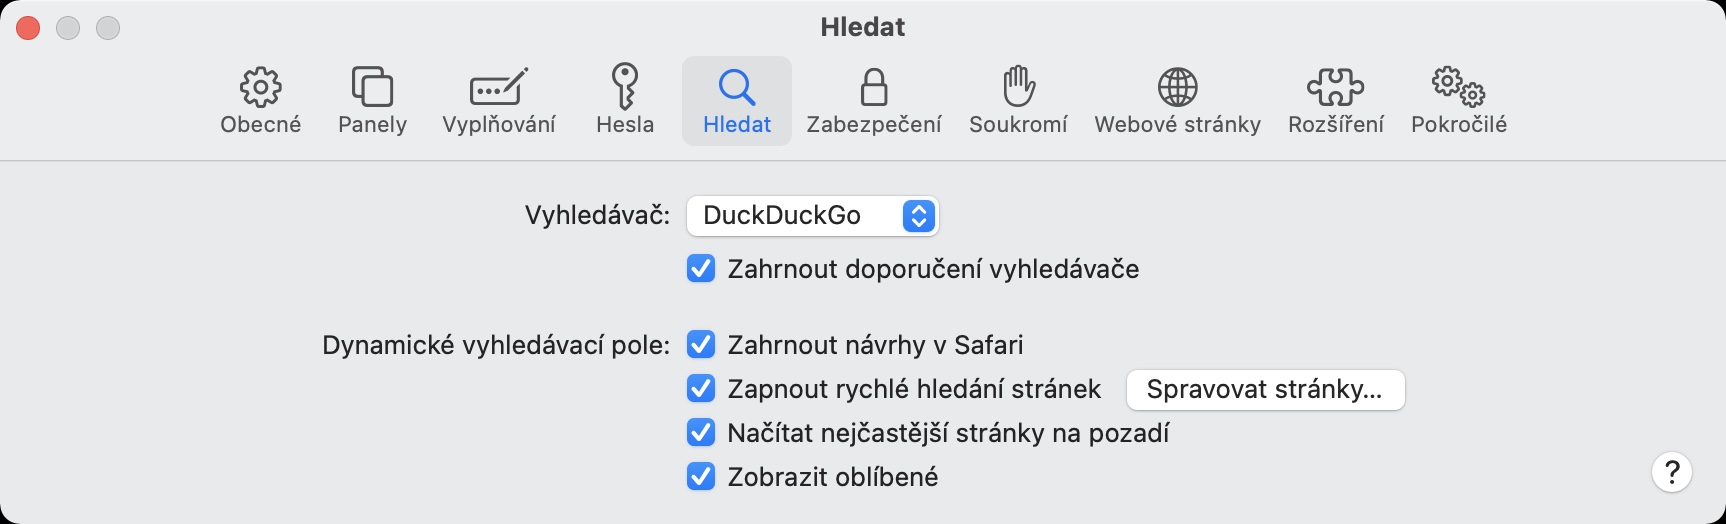Close the Hledat settings window

click(29, 28)
